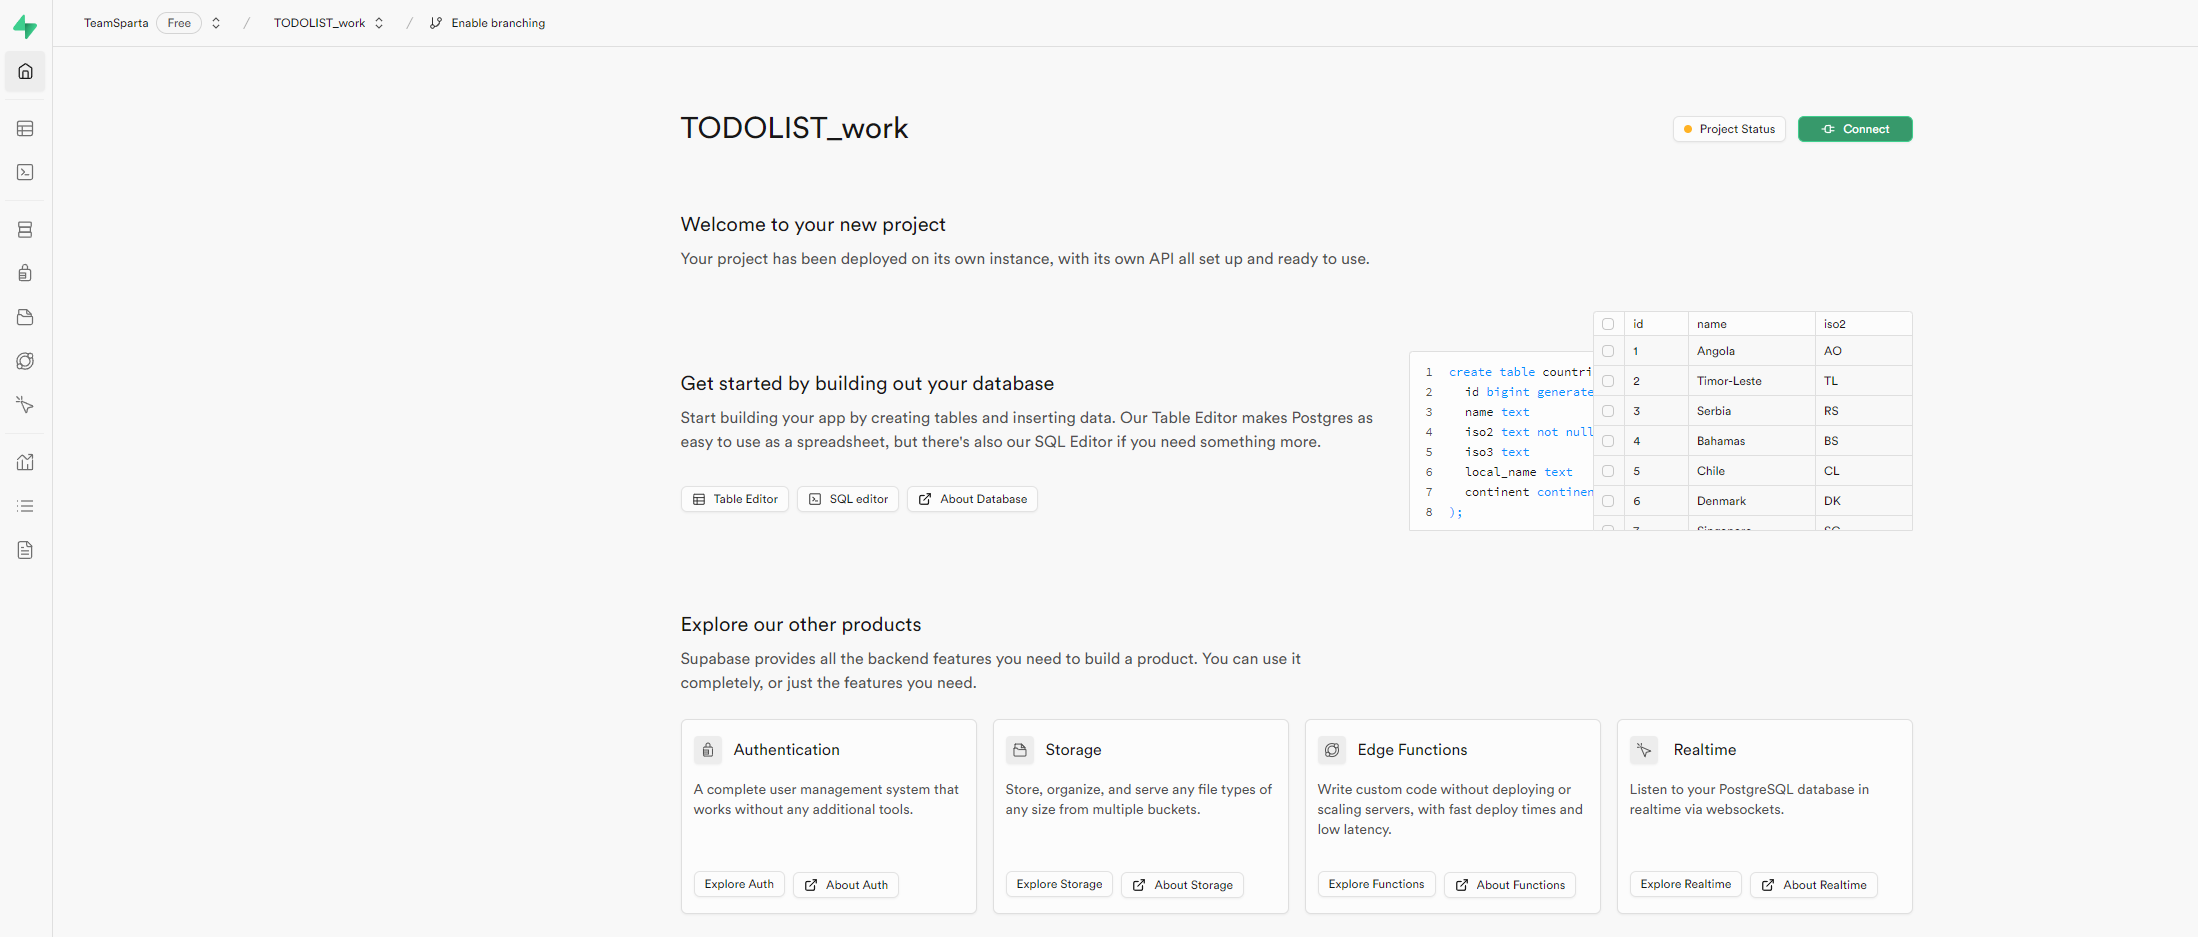Click Authentication card lock icon
Image resolution: width=2198 pixels, height=937 pixels.
coord(708,750)
